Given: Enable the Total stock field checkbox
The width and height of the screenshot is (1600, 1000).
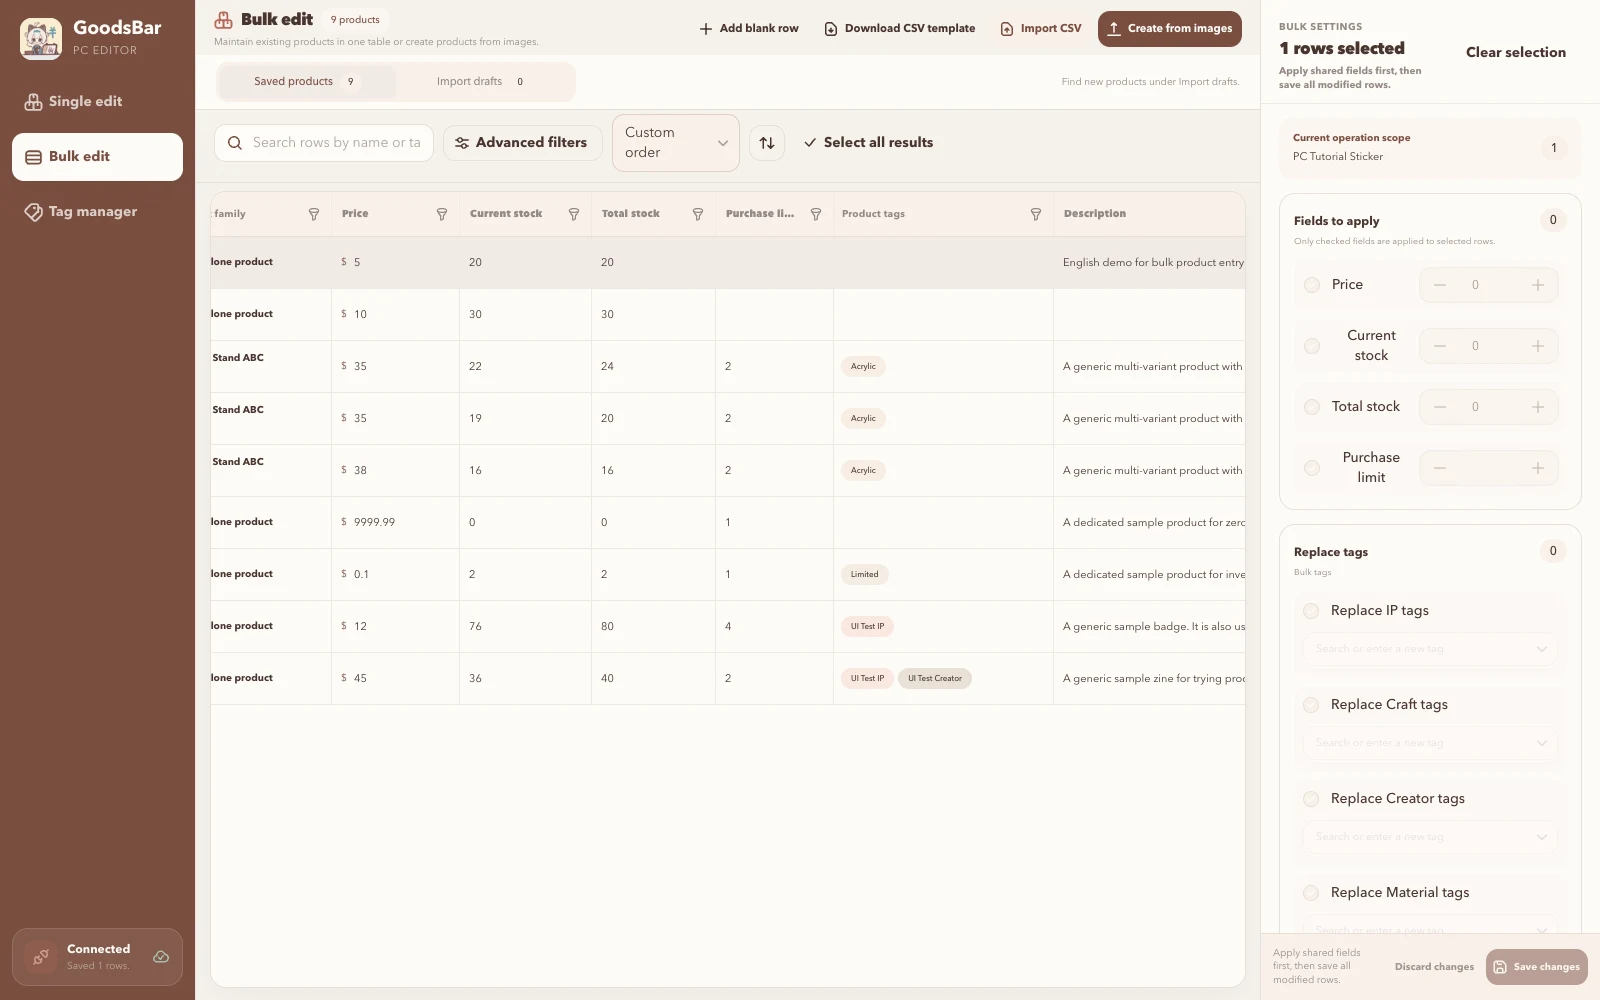Looking at the screenshot, I should (x=1312, y=407).
